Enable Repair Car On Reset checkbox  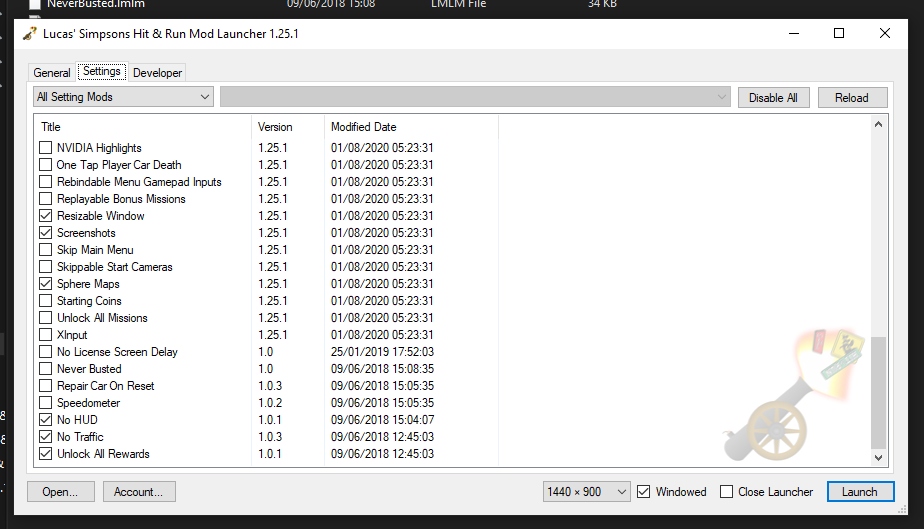click(45, 386)
